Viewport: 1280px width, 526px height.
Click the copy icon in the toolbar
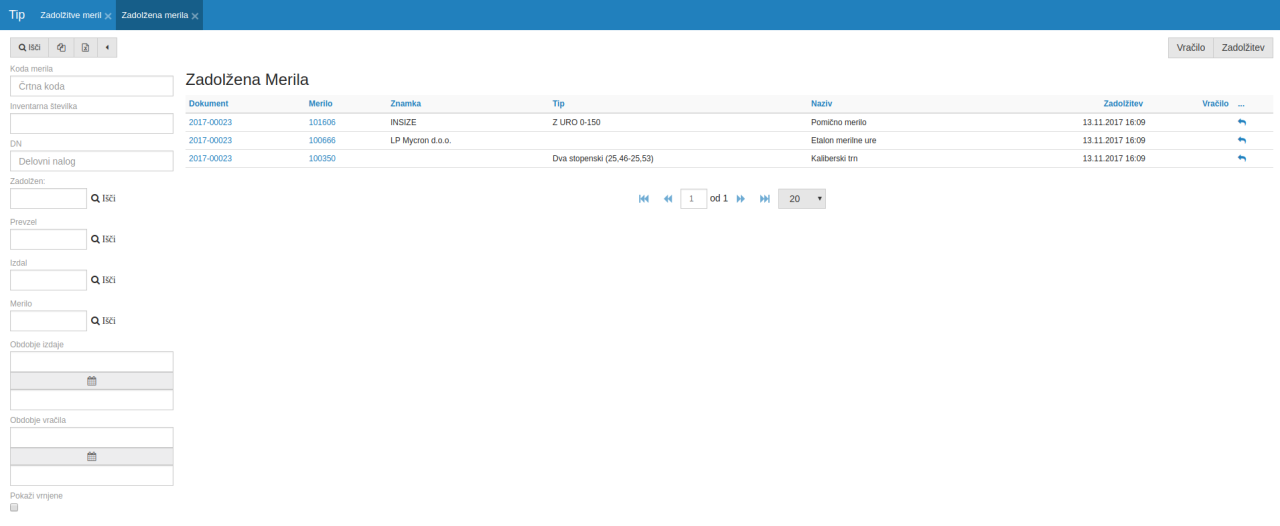[x=61, y=47]
